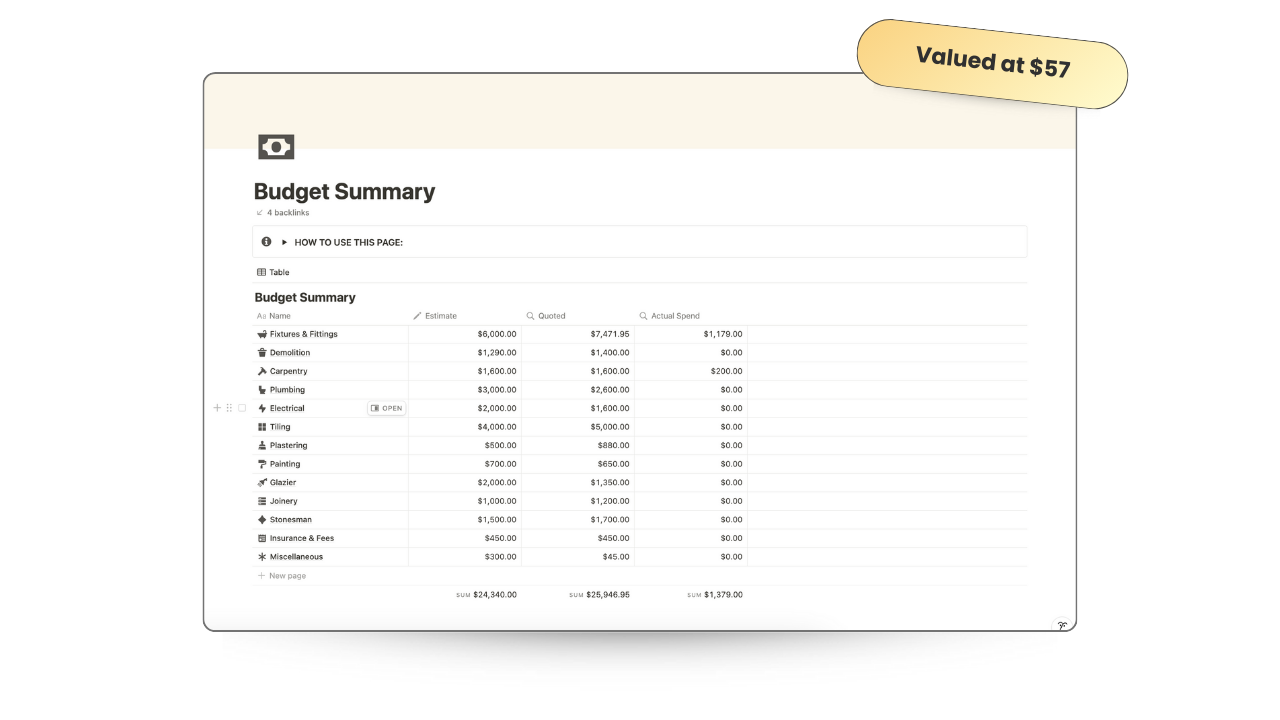Screen dimensions: 1280x720
Task: Click the Tiling row name
Action: (x=280, y=427)
